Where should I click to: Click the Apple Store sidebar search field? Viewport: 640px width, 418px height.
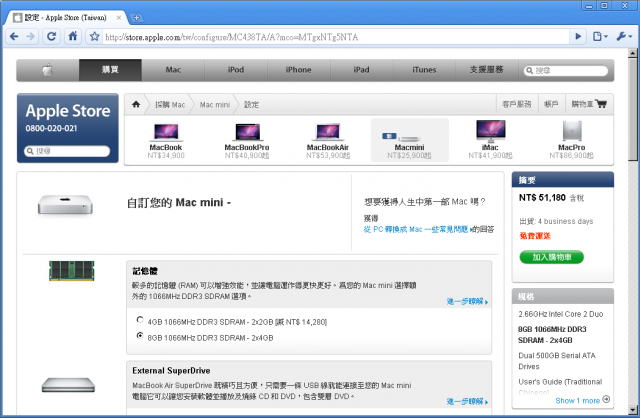[x=67, y=151]
